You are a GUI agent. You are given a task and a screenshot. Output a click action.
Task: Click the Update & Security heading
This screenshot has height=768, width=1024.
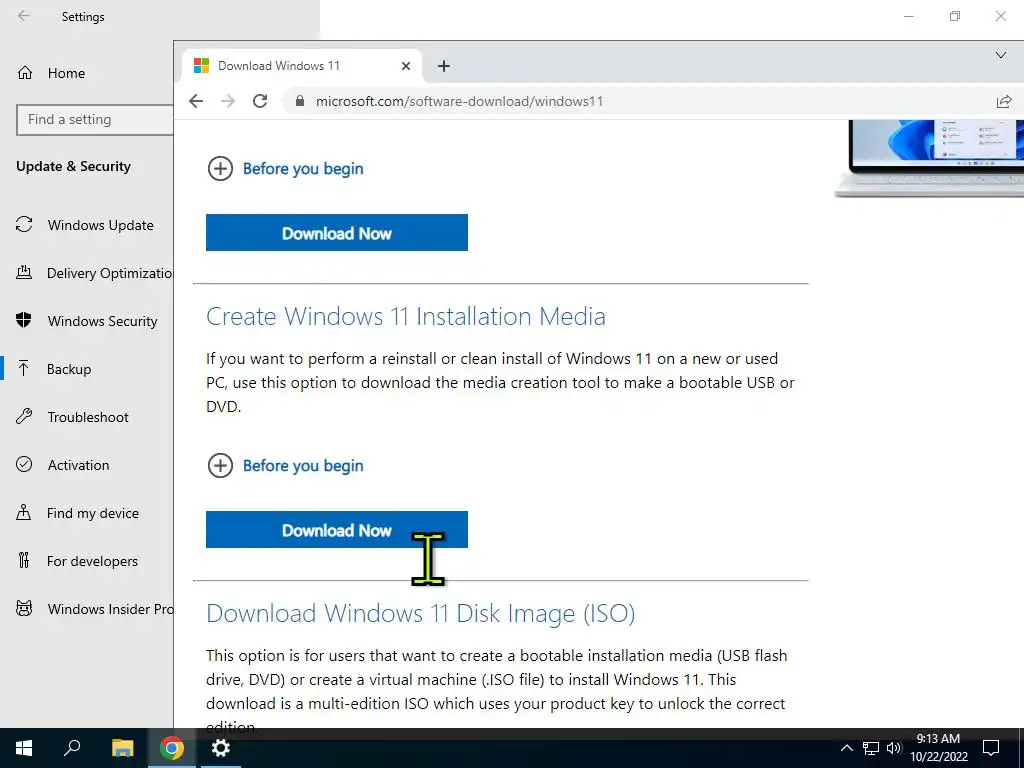coord(73,167)
